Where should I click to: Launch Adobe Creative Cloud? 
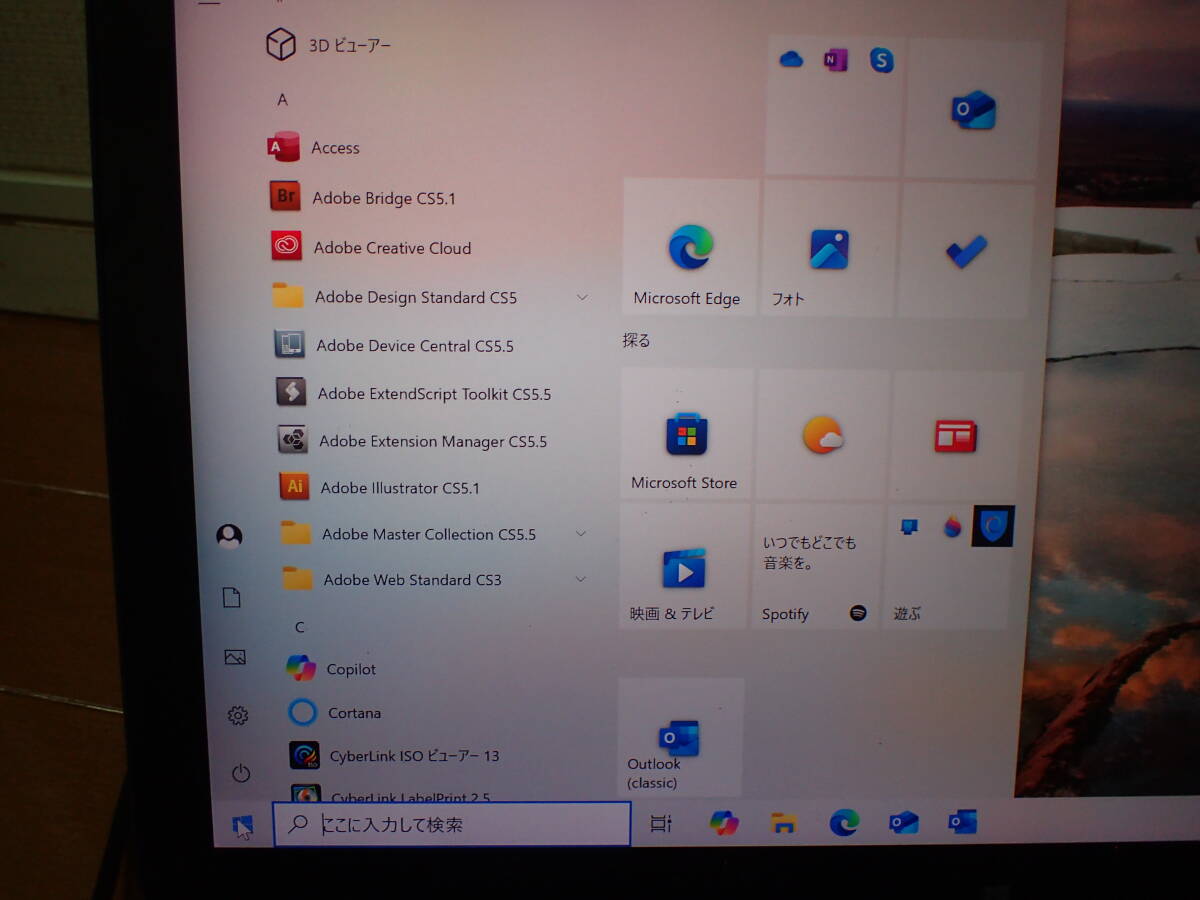click(371, 247)
